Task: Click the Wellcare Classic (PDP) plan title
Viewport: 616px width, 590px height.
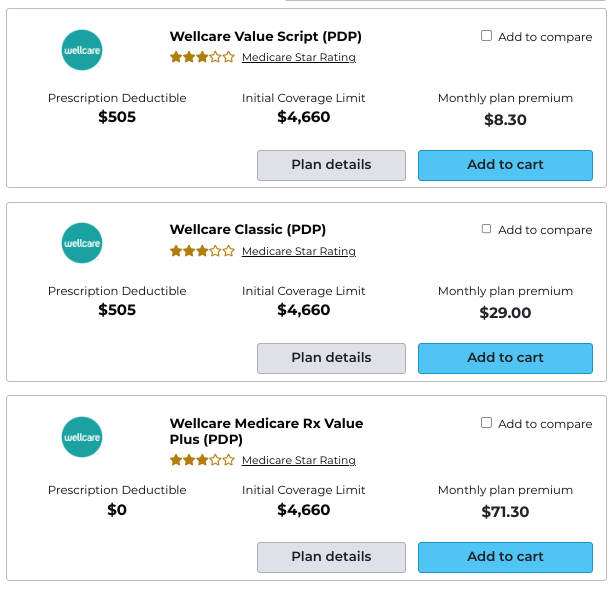Action: pos(248,229)
